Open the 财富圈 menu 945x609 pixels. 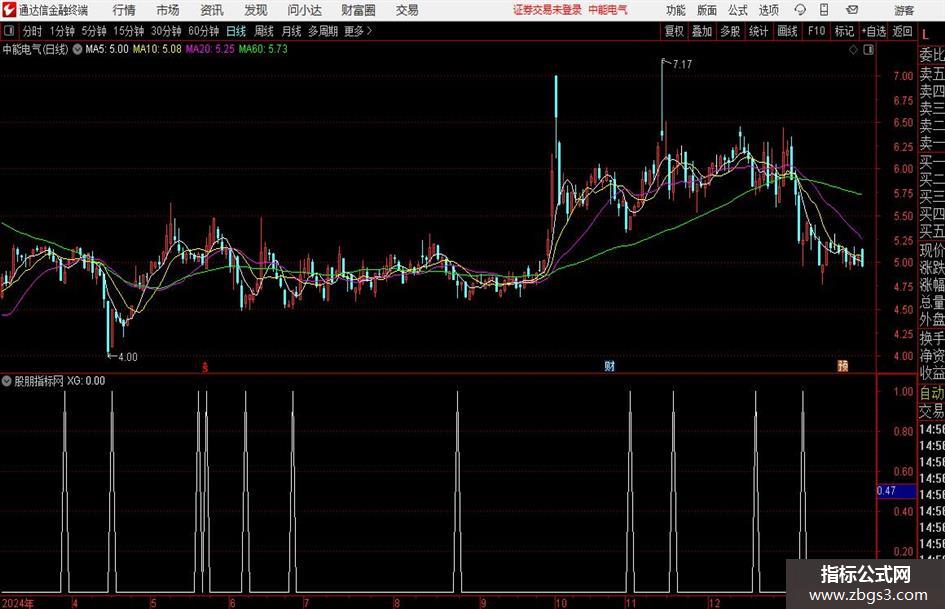(x=358, y=10)
